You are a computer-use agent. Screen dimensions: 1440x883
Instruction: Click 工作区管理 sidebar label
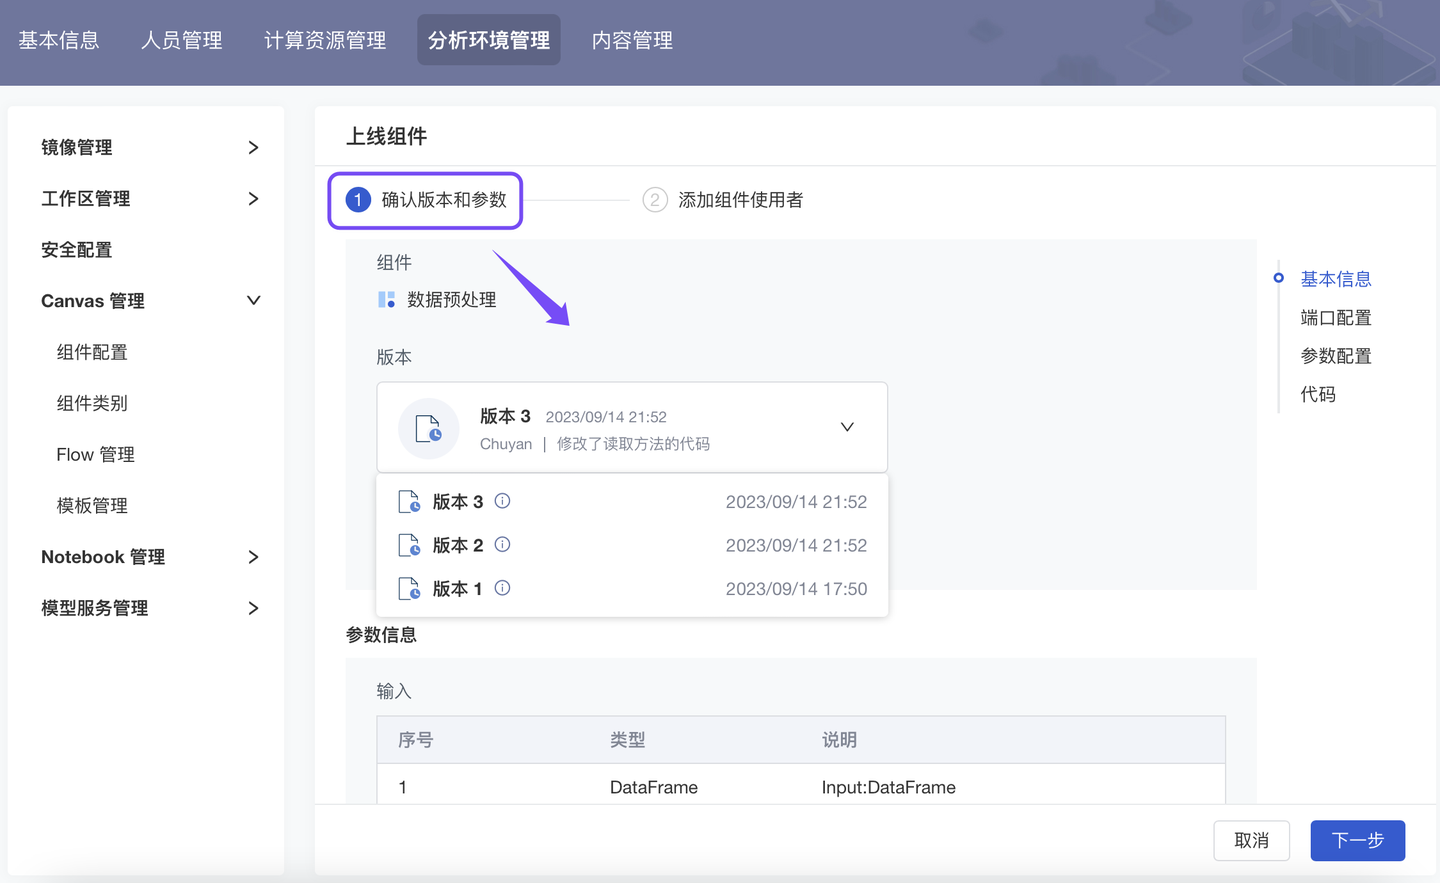[86, 199]
